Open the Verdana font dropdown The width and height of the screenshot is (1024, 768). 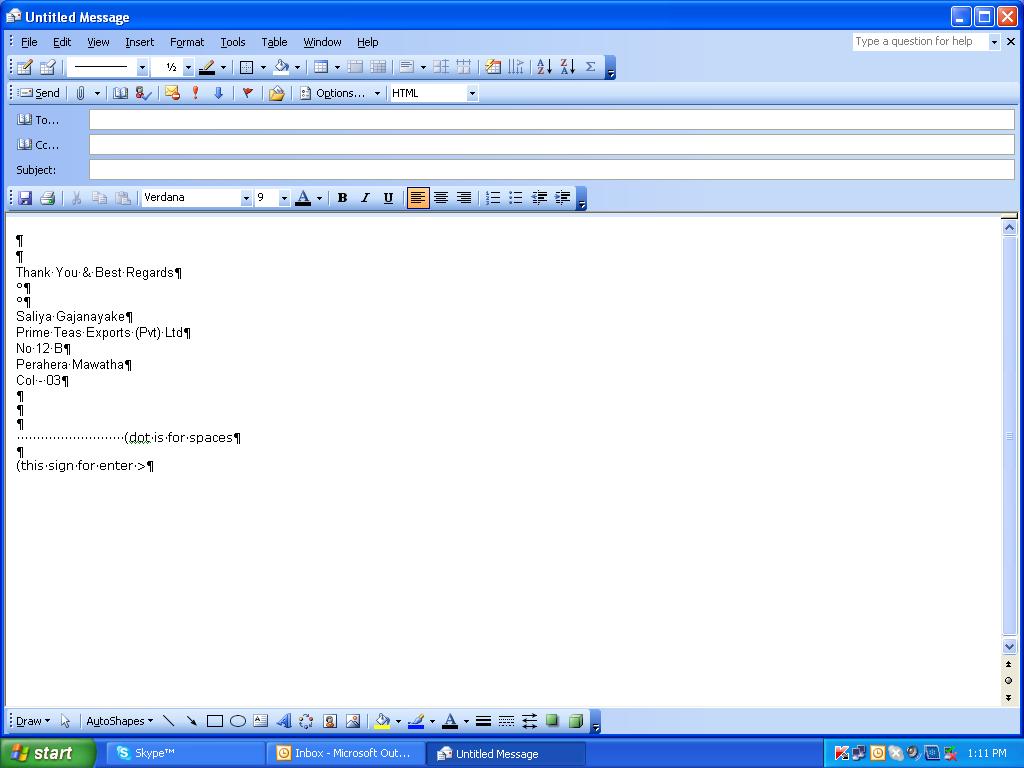click(x=246, y=198)
